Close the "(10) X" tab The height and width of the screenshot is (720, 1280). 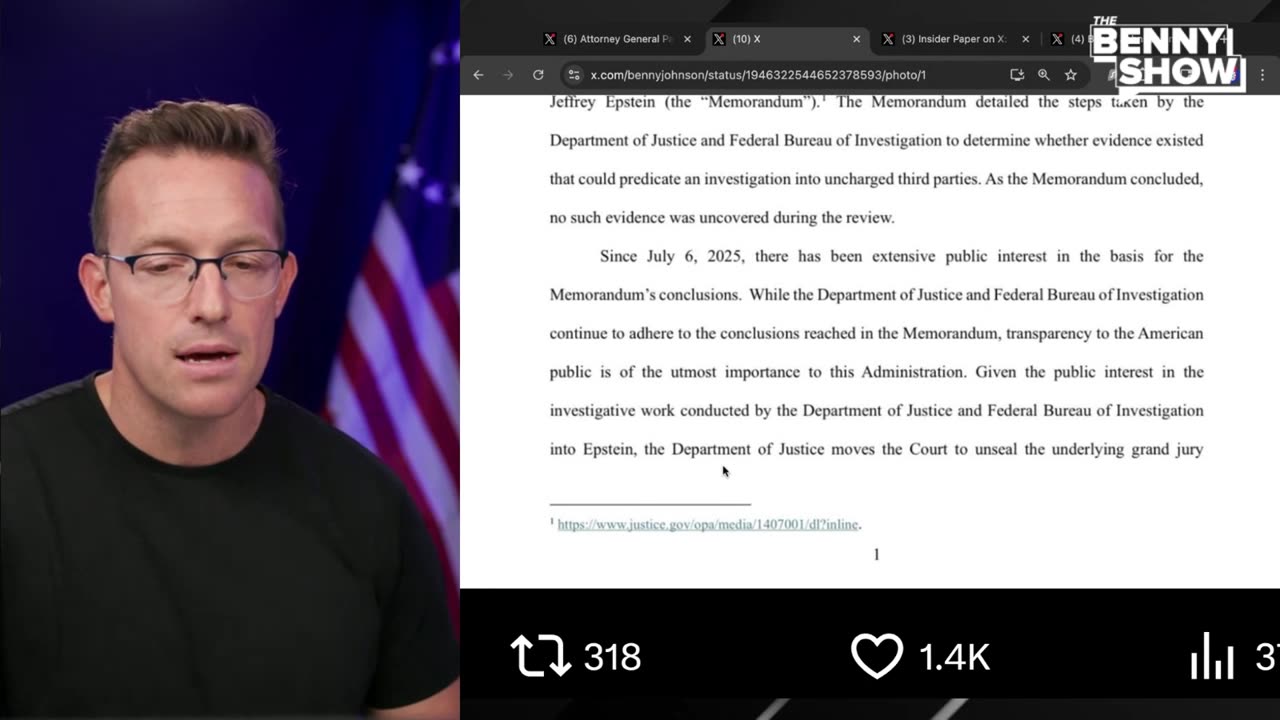click(856, 39)
